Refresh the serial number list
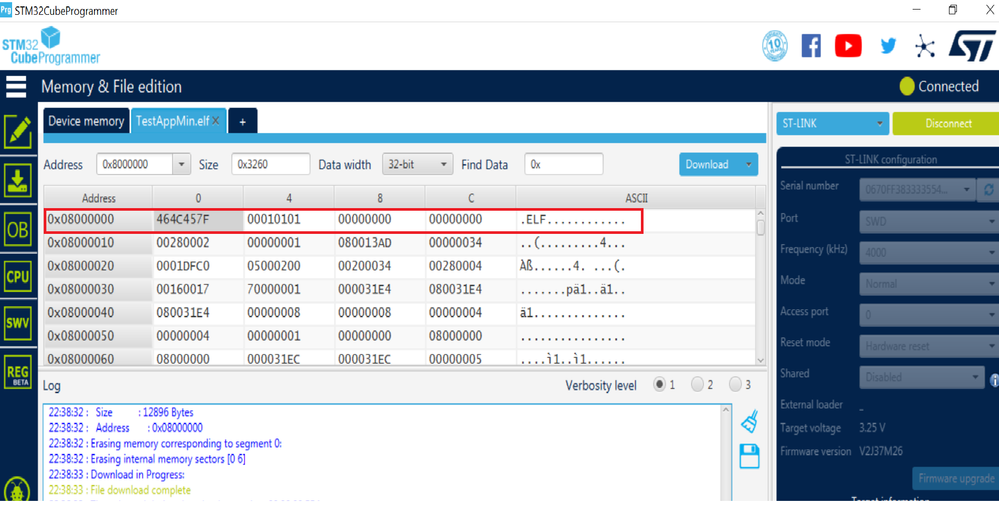999x512 pixels. coord(989,190)
